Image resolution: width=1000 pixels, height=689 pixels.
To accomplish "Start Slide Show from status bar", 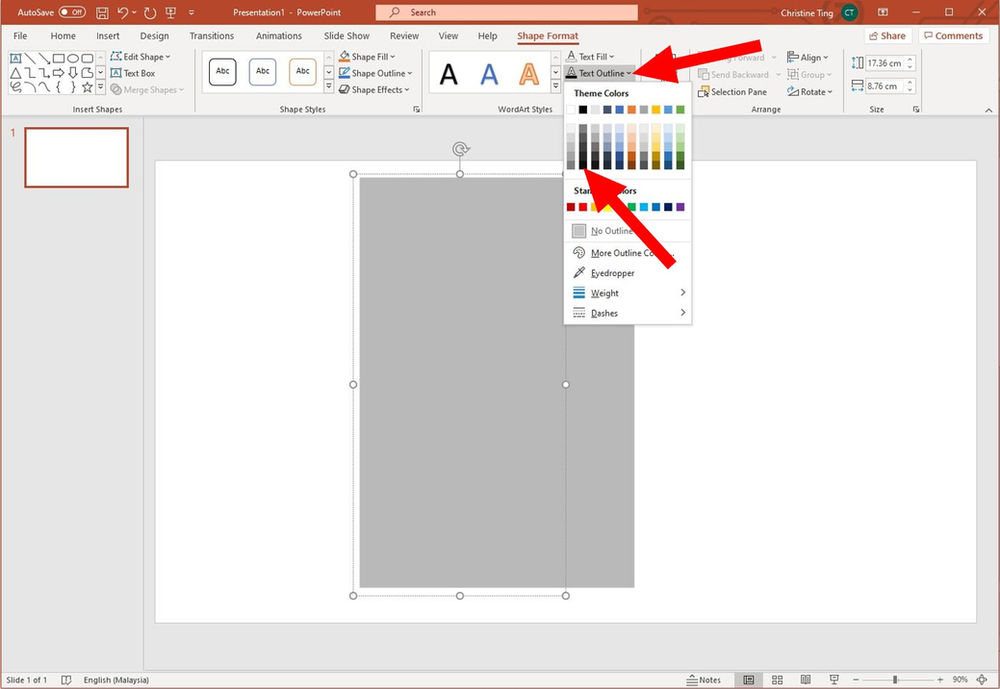I will coord(834,679).
